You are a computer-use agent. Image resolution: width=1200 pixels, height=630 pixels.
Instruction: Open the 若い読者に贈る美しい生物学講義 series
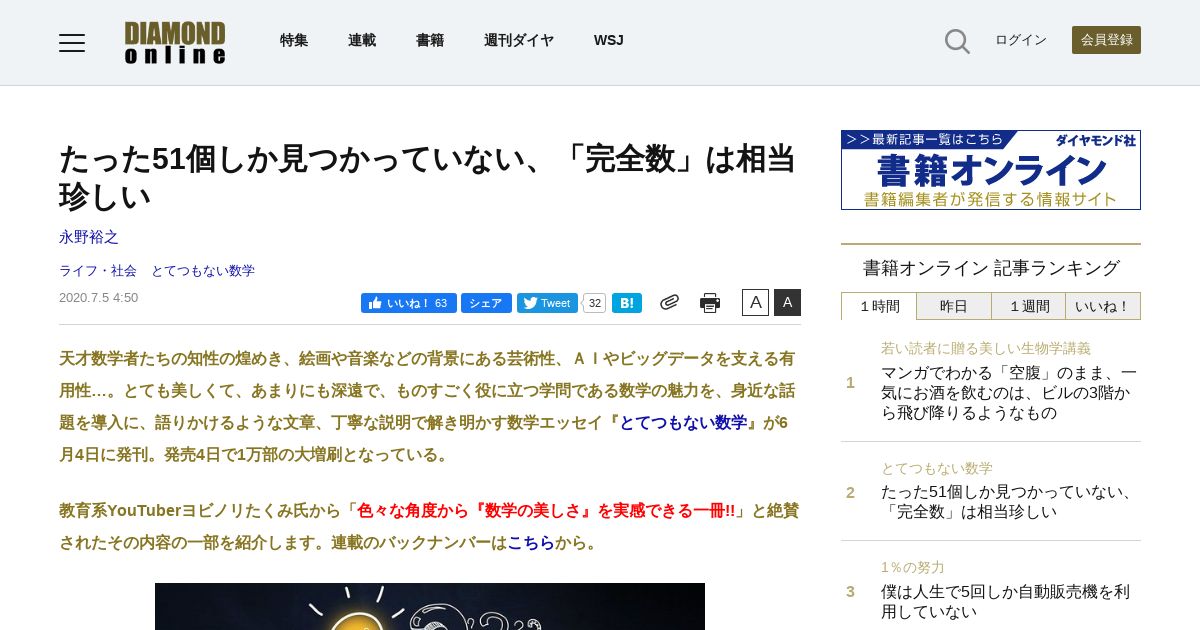pyautogui.click(x=986, y=349)
